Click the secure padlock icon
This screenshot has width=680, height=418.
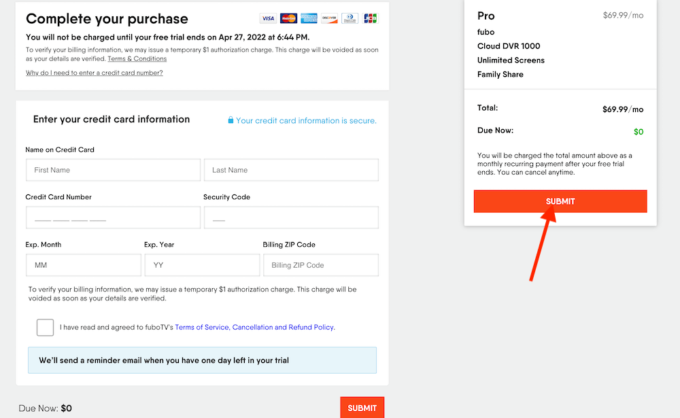[231, 120]
